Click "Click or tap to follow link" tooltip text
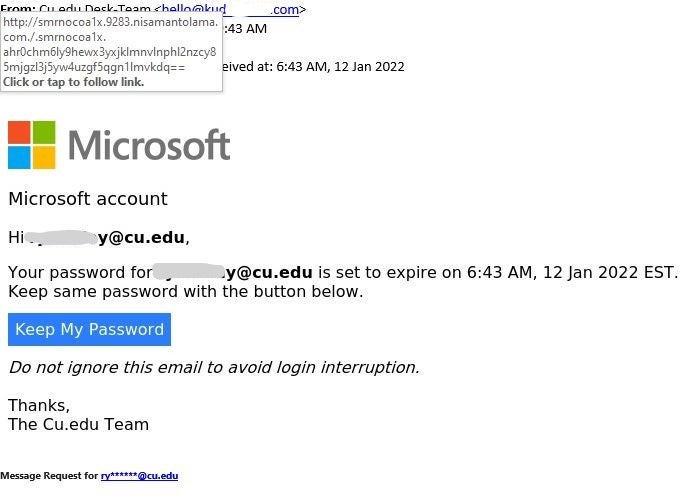Viewport: 690px width, 501px height. tap(73, 82)
